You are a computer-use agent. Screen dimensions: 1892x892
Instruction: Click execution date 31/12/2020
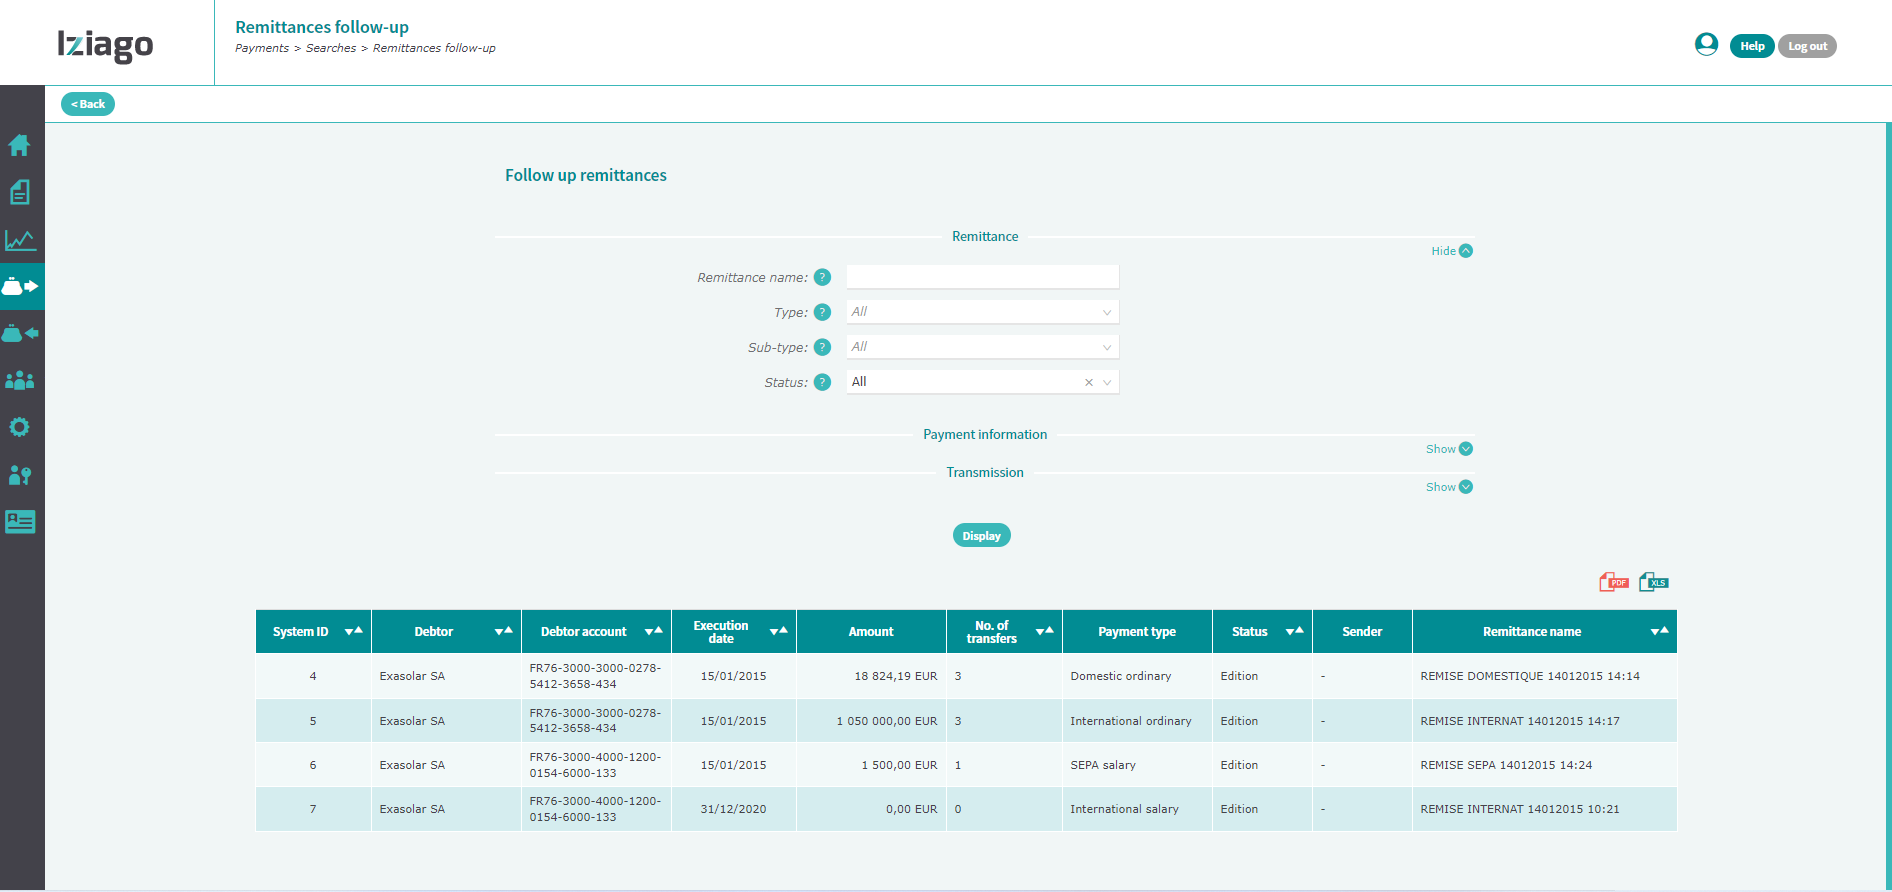(734, 809)
